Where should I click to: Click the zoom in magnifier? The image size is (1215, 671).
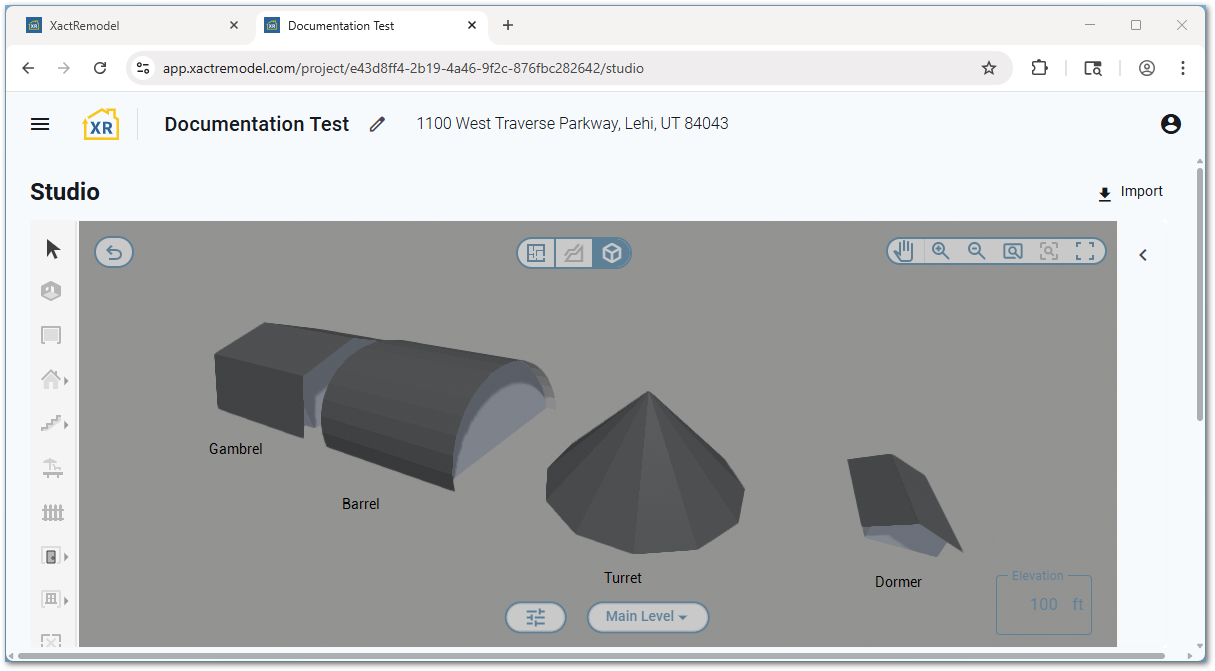(940, 251)
